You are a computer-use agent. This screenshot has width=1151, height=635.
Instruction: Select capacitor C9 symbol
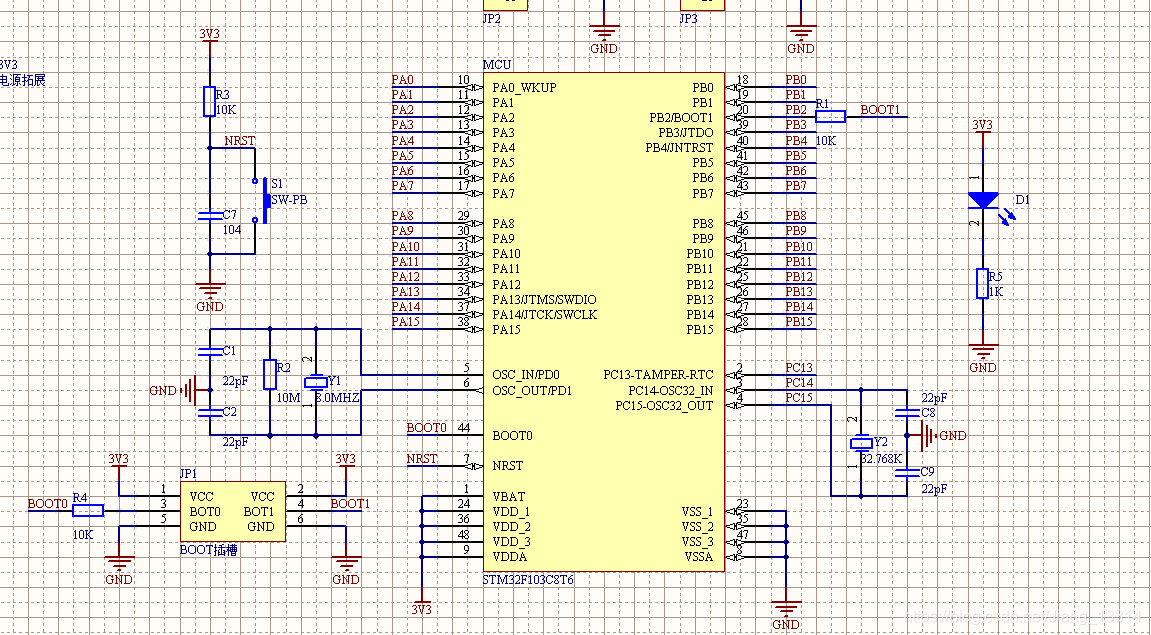pyautogui.click(x=907, y=472)
